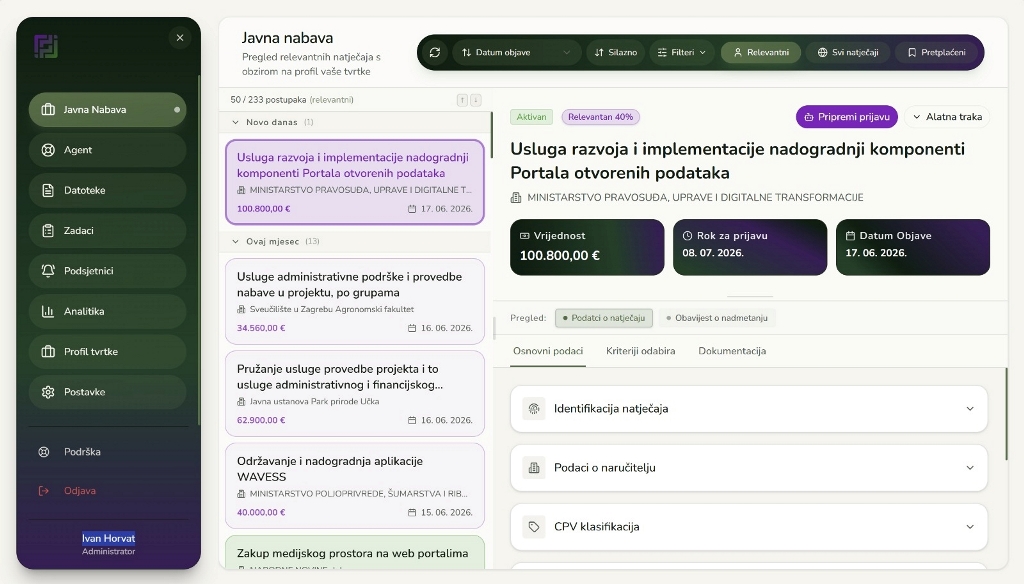Click the 17. 06. 2026. date in the list card

[447, 209]
